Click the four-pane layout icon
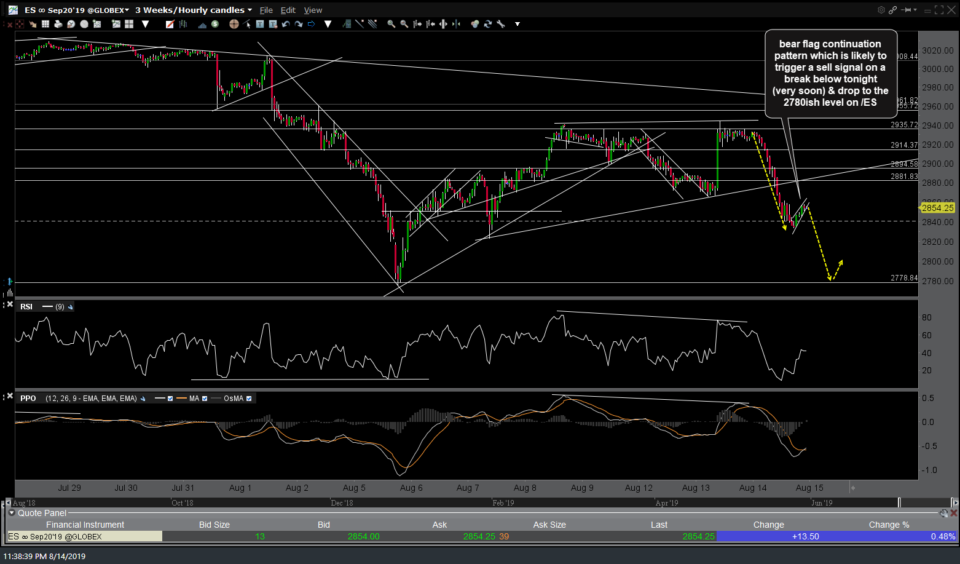 129,24
